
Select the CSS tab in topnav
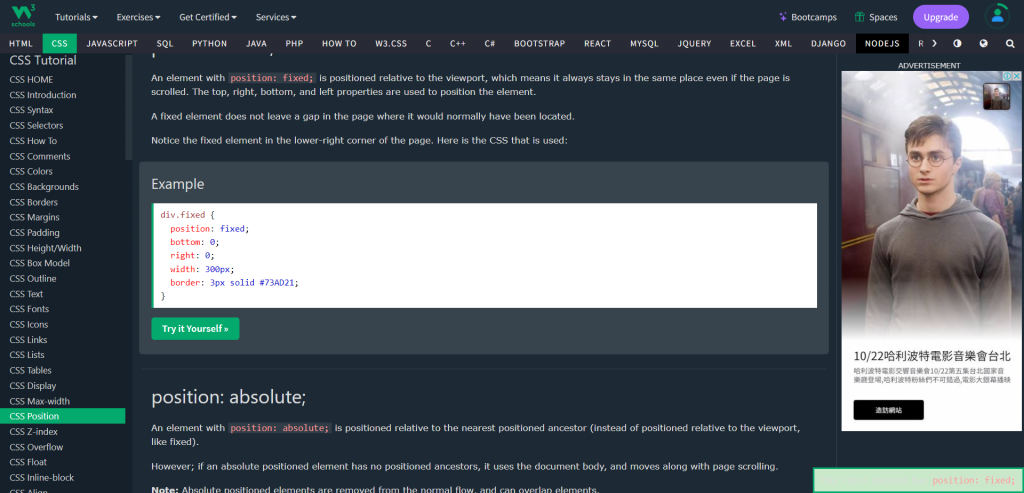[x=59, y=44]
